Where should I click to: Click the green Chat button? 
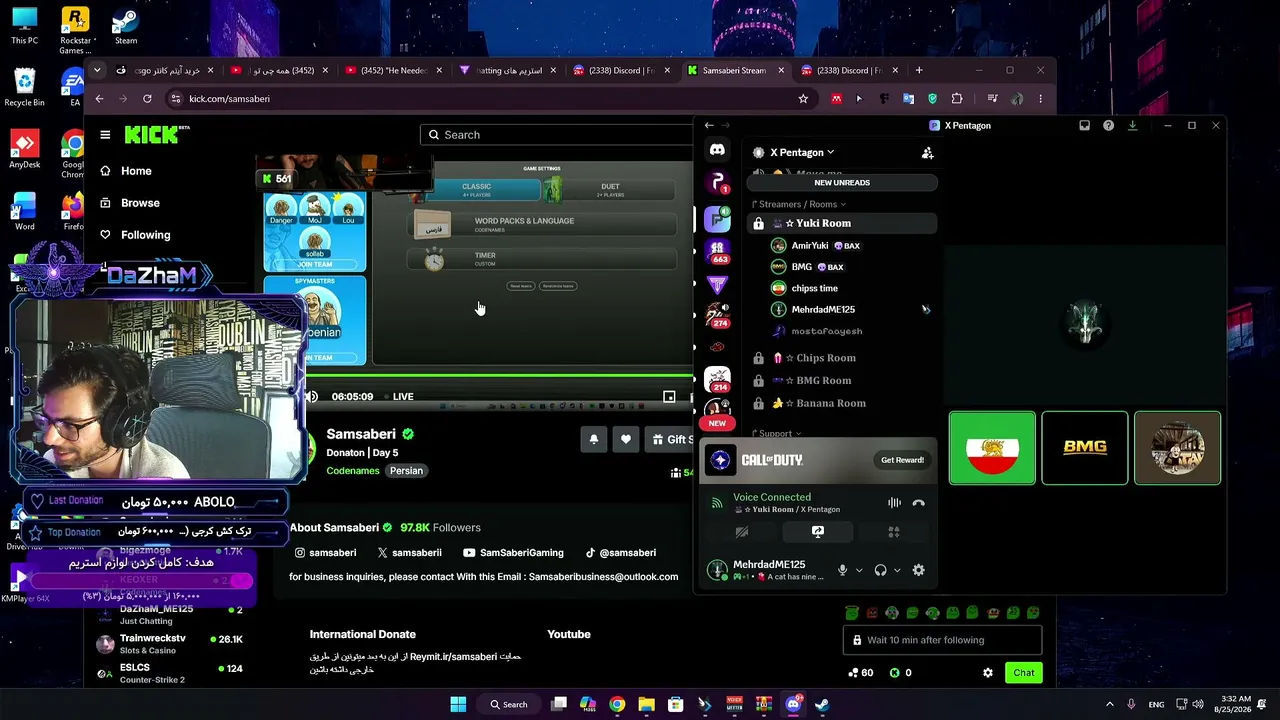coord(1023,673)
